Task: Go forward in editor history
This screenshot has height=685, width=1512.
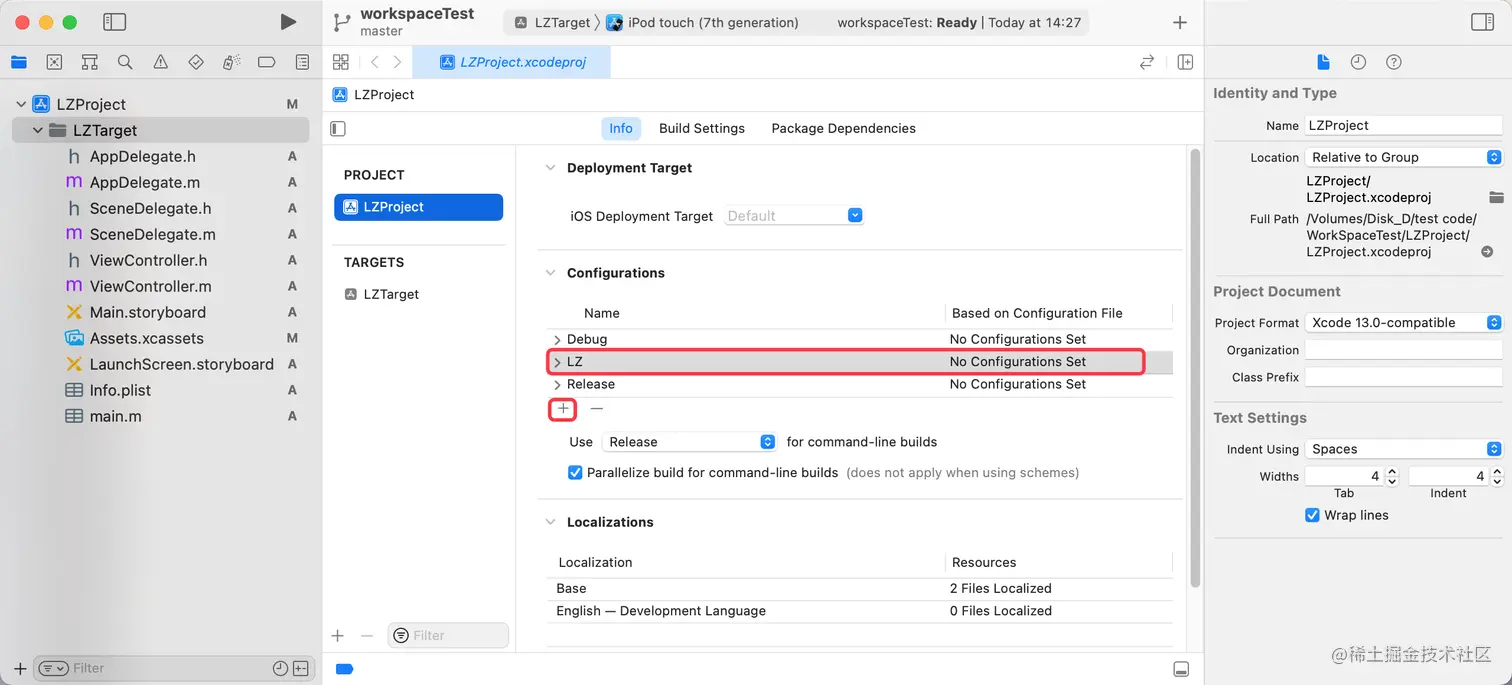Action: 397,62
